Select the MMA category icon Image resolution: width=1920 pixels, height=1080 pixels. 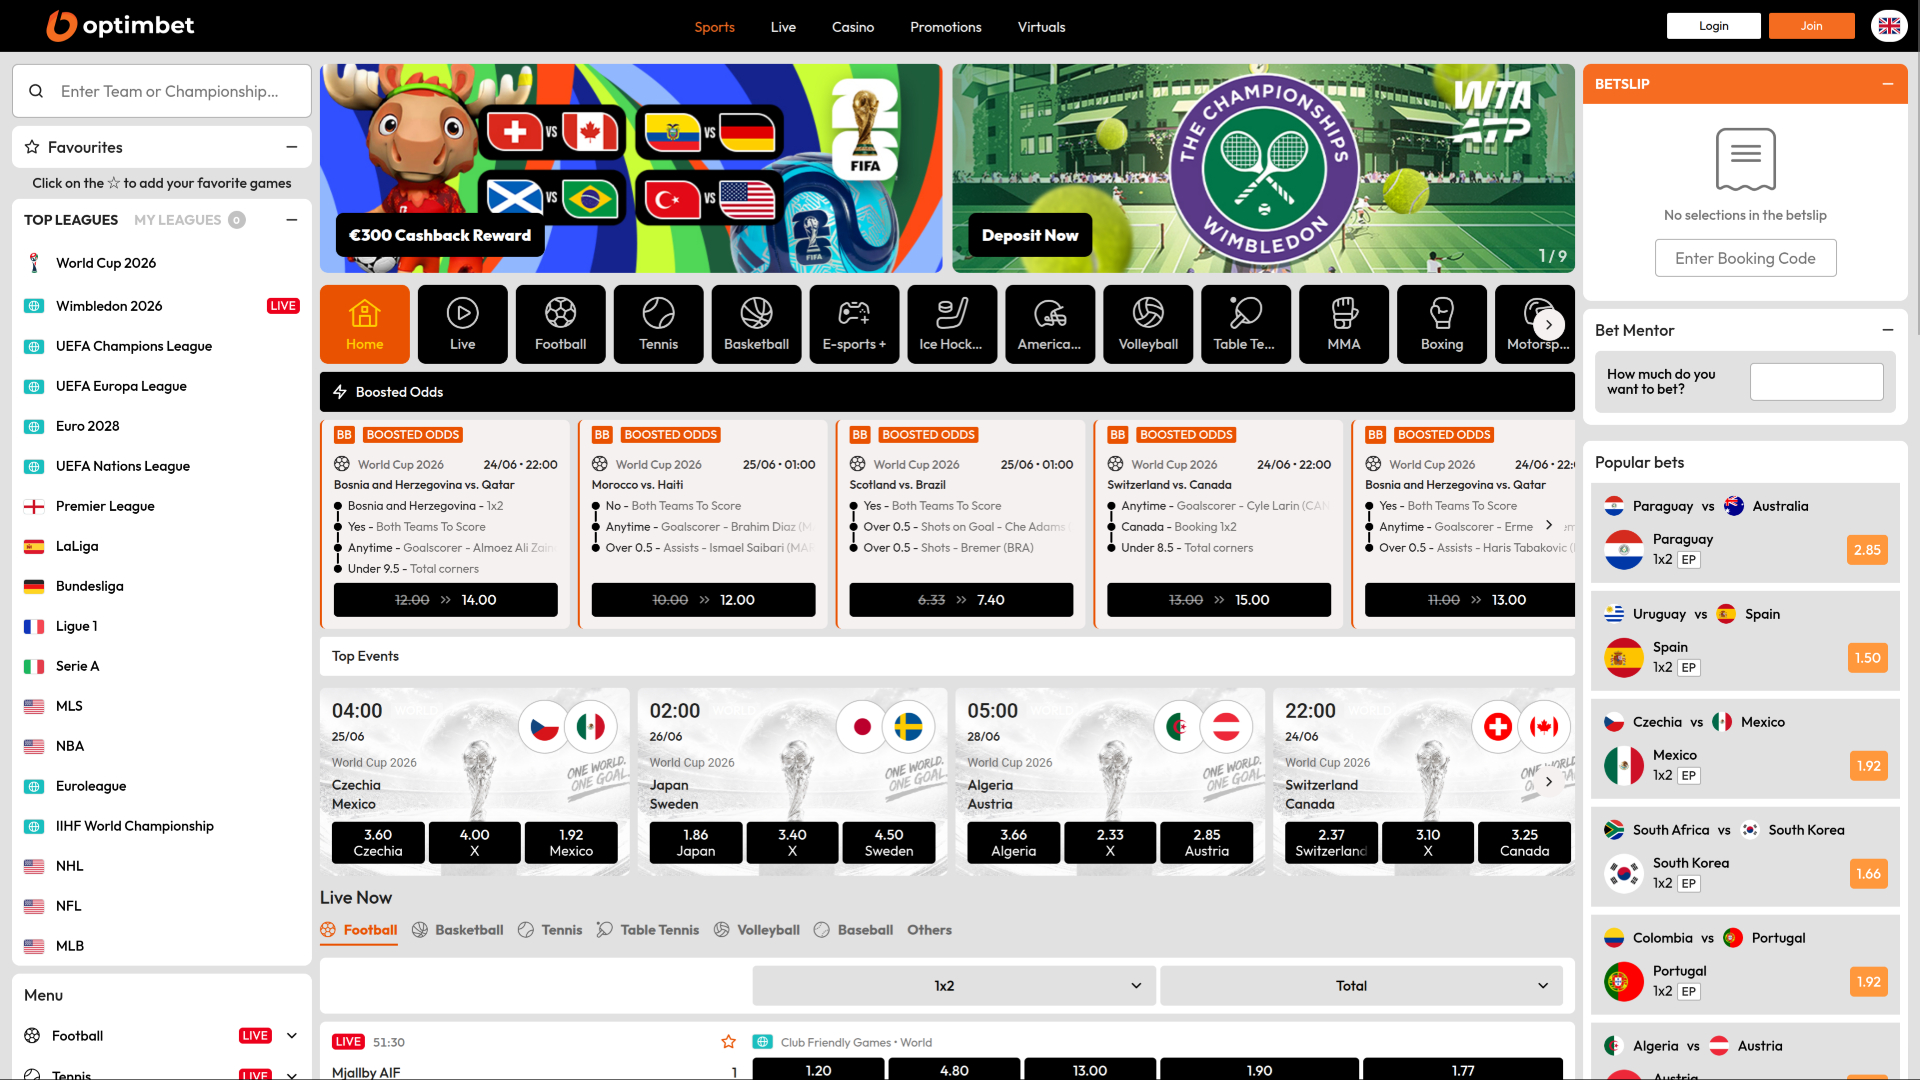pyautogui.click(x=1343, y=324)
